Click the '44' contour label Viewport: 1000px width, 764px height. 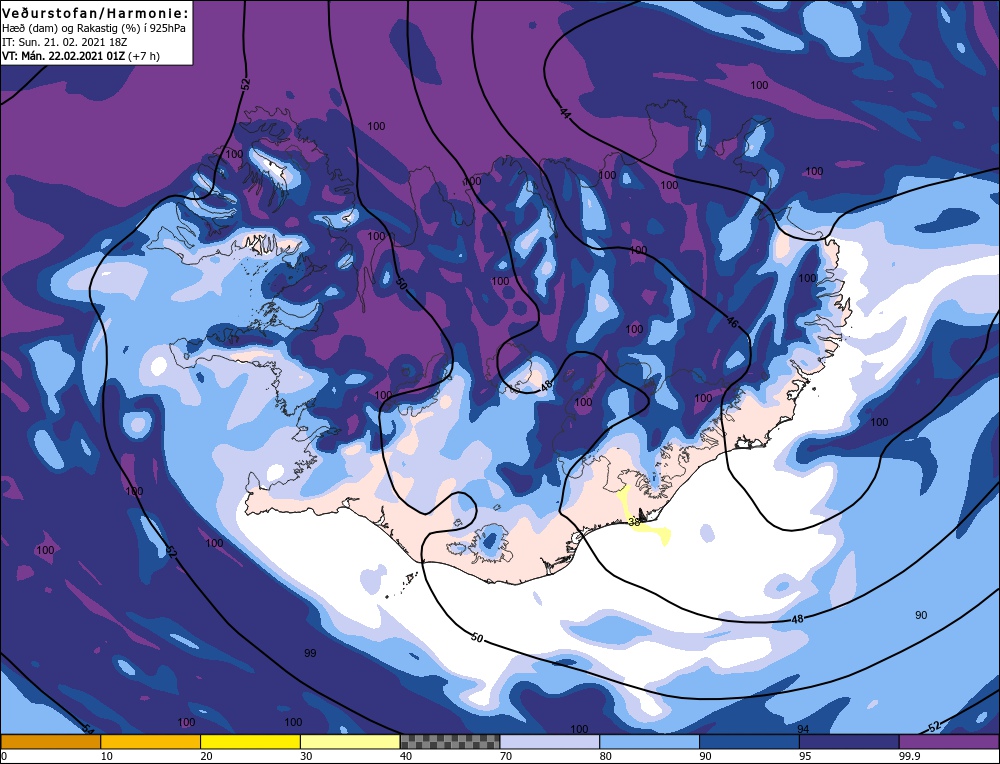(564, 114)
